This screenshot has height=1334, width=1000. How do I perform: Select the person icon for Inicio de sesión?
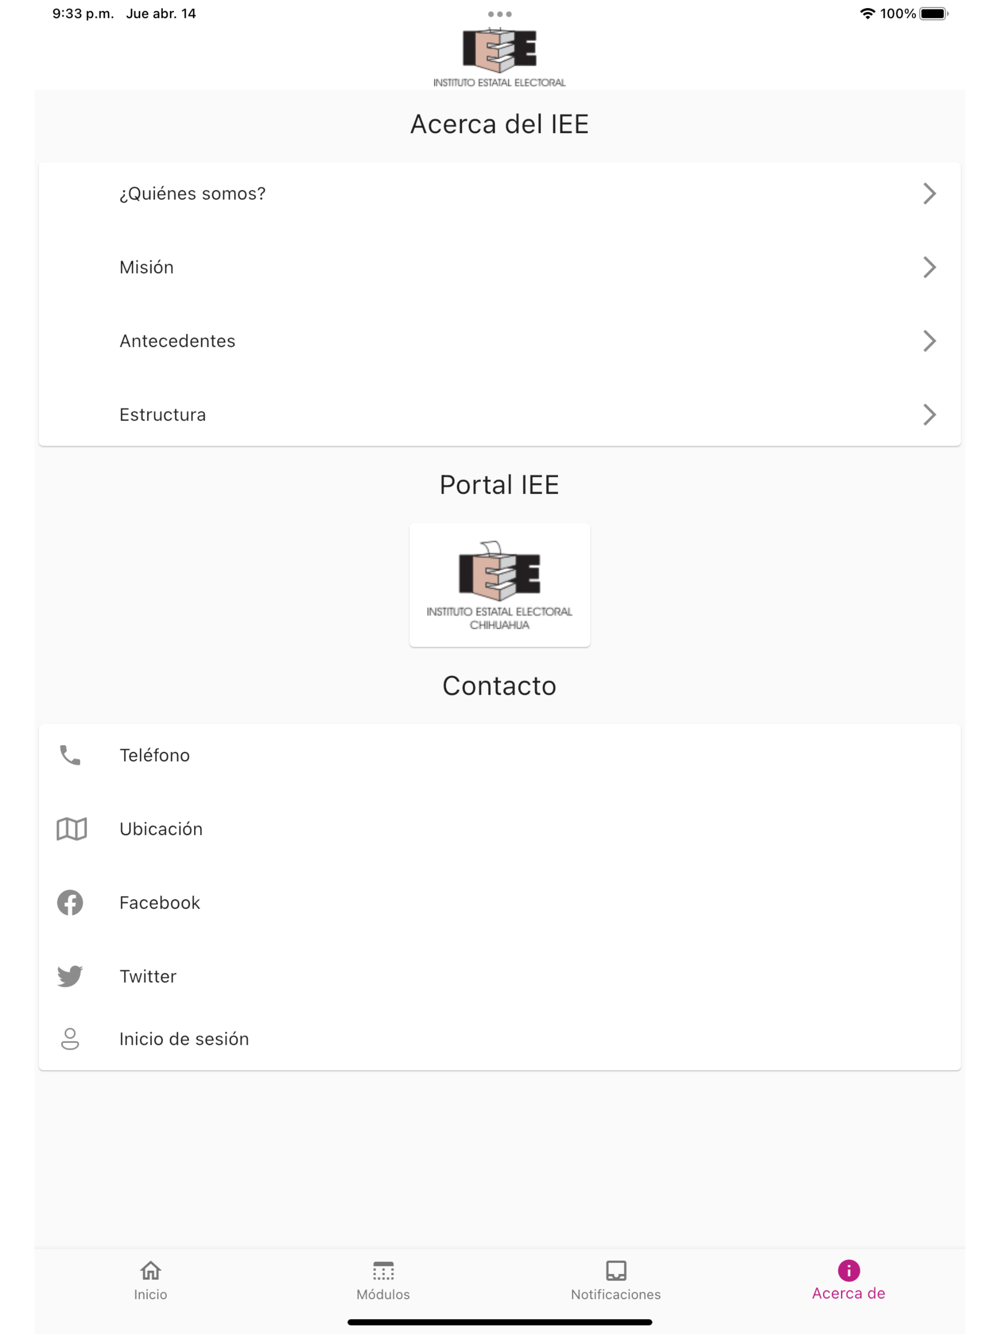(70, 1039)
